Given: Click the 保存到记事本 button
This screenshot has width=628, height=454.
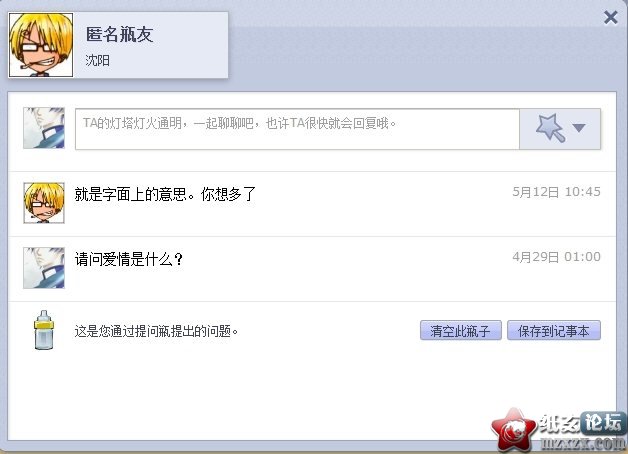Looking at the screenshot, I should coord(554,330).
